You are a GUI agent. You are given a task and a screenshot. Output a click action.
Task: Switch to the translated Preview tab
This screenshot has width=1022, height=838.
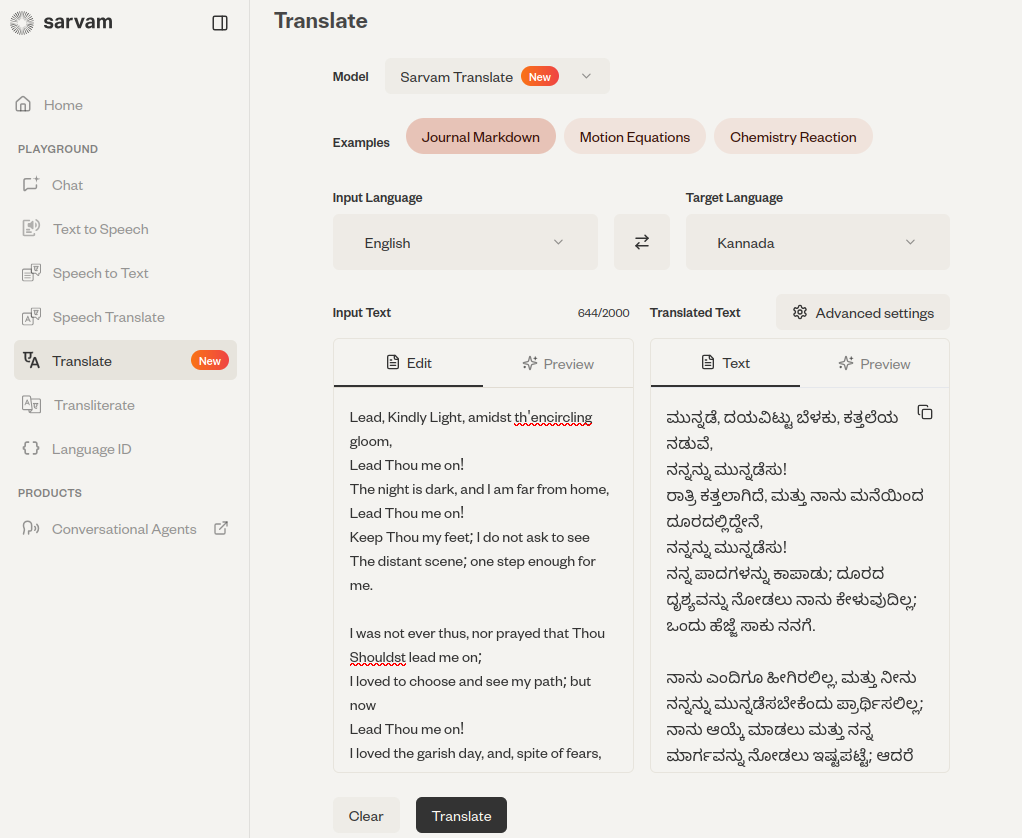[874, 363]
